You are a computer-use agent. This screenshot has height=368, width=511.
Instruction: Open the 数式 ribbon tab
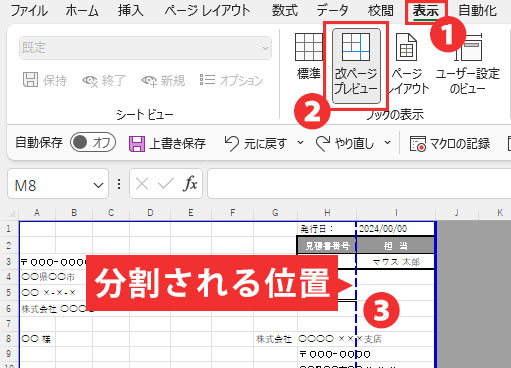point(284,11)
